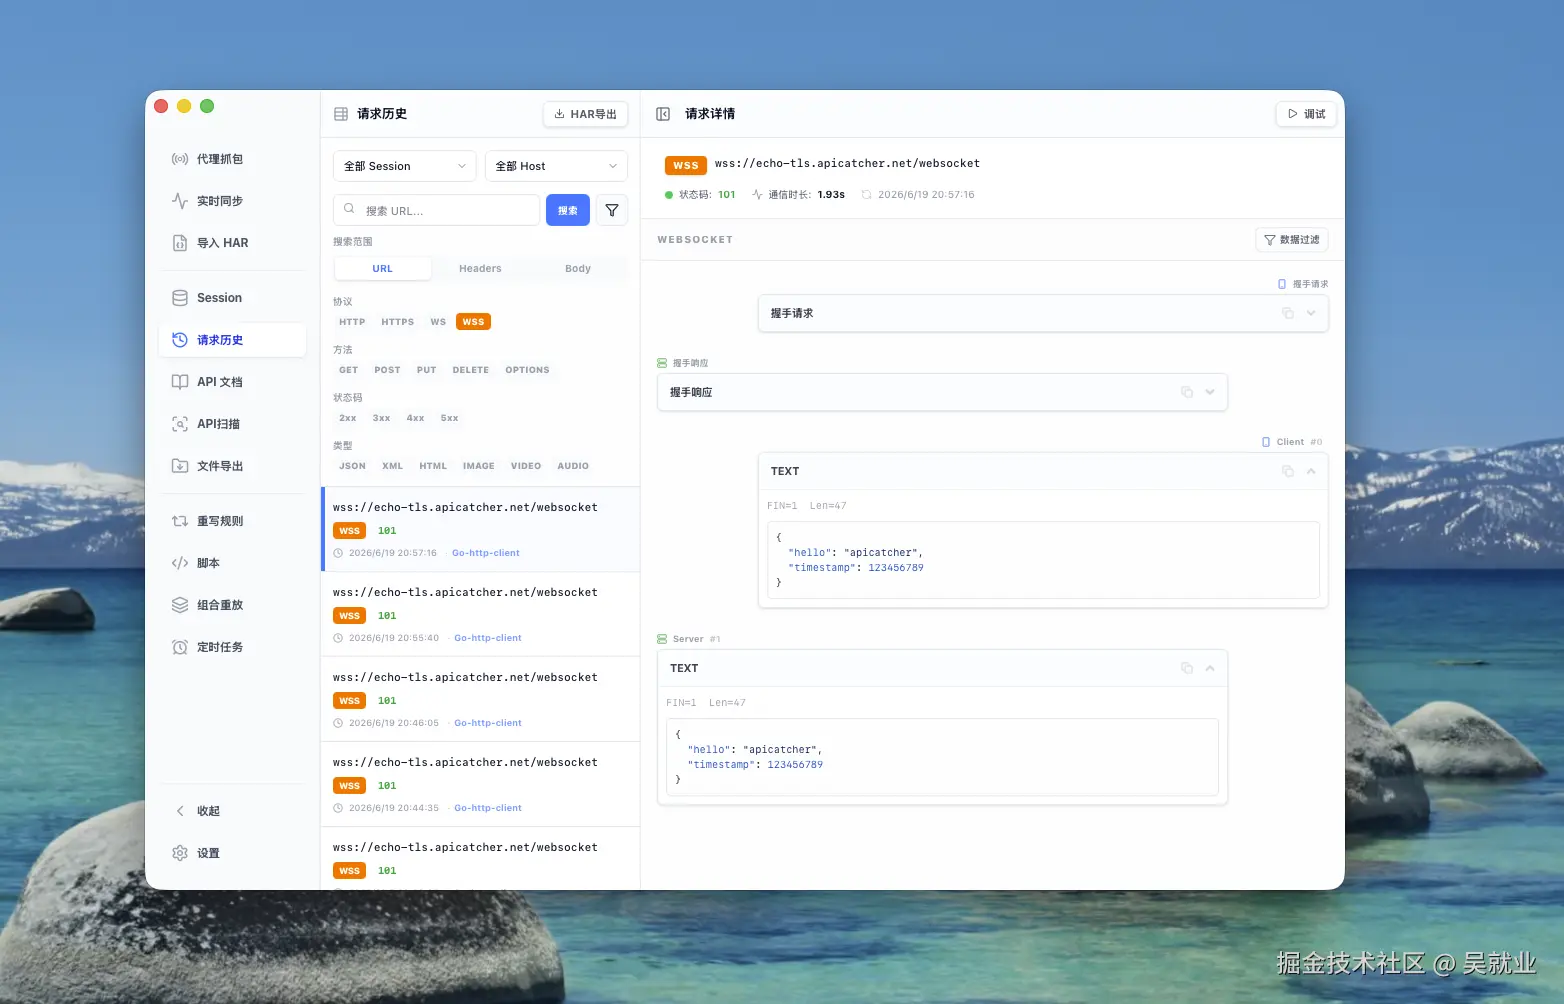Open the 导入 HAR import page
The image size is (1564, 1004).
(232, 243)
